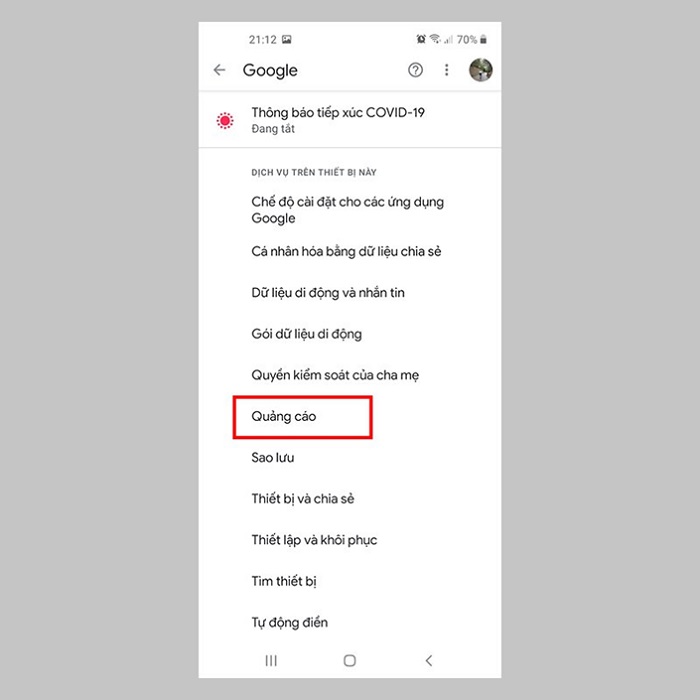Open Dữ liệu di động và nhắn tin
The width and height of the screenshot is (700, 700).
(350, 293)
